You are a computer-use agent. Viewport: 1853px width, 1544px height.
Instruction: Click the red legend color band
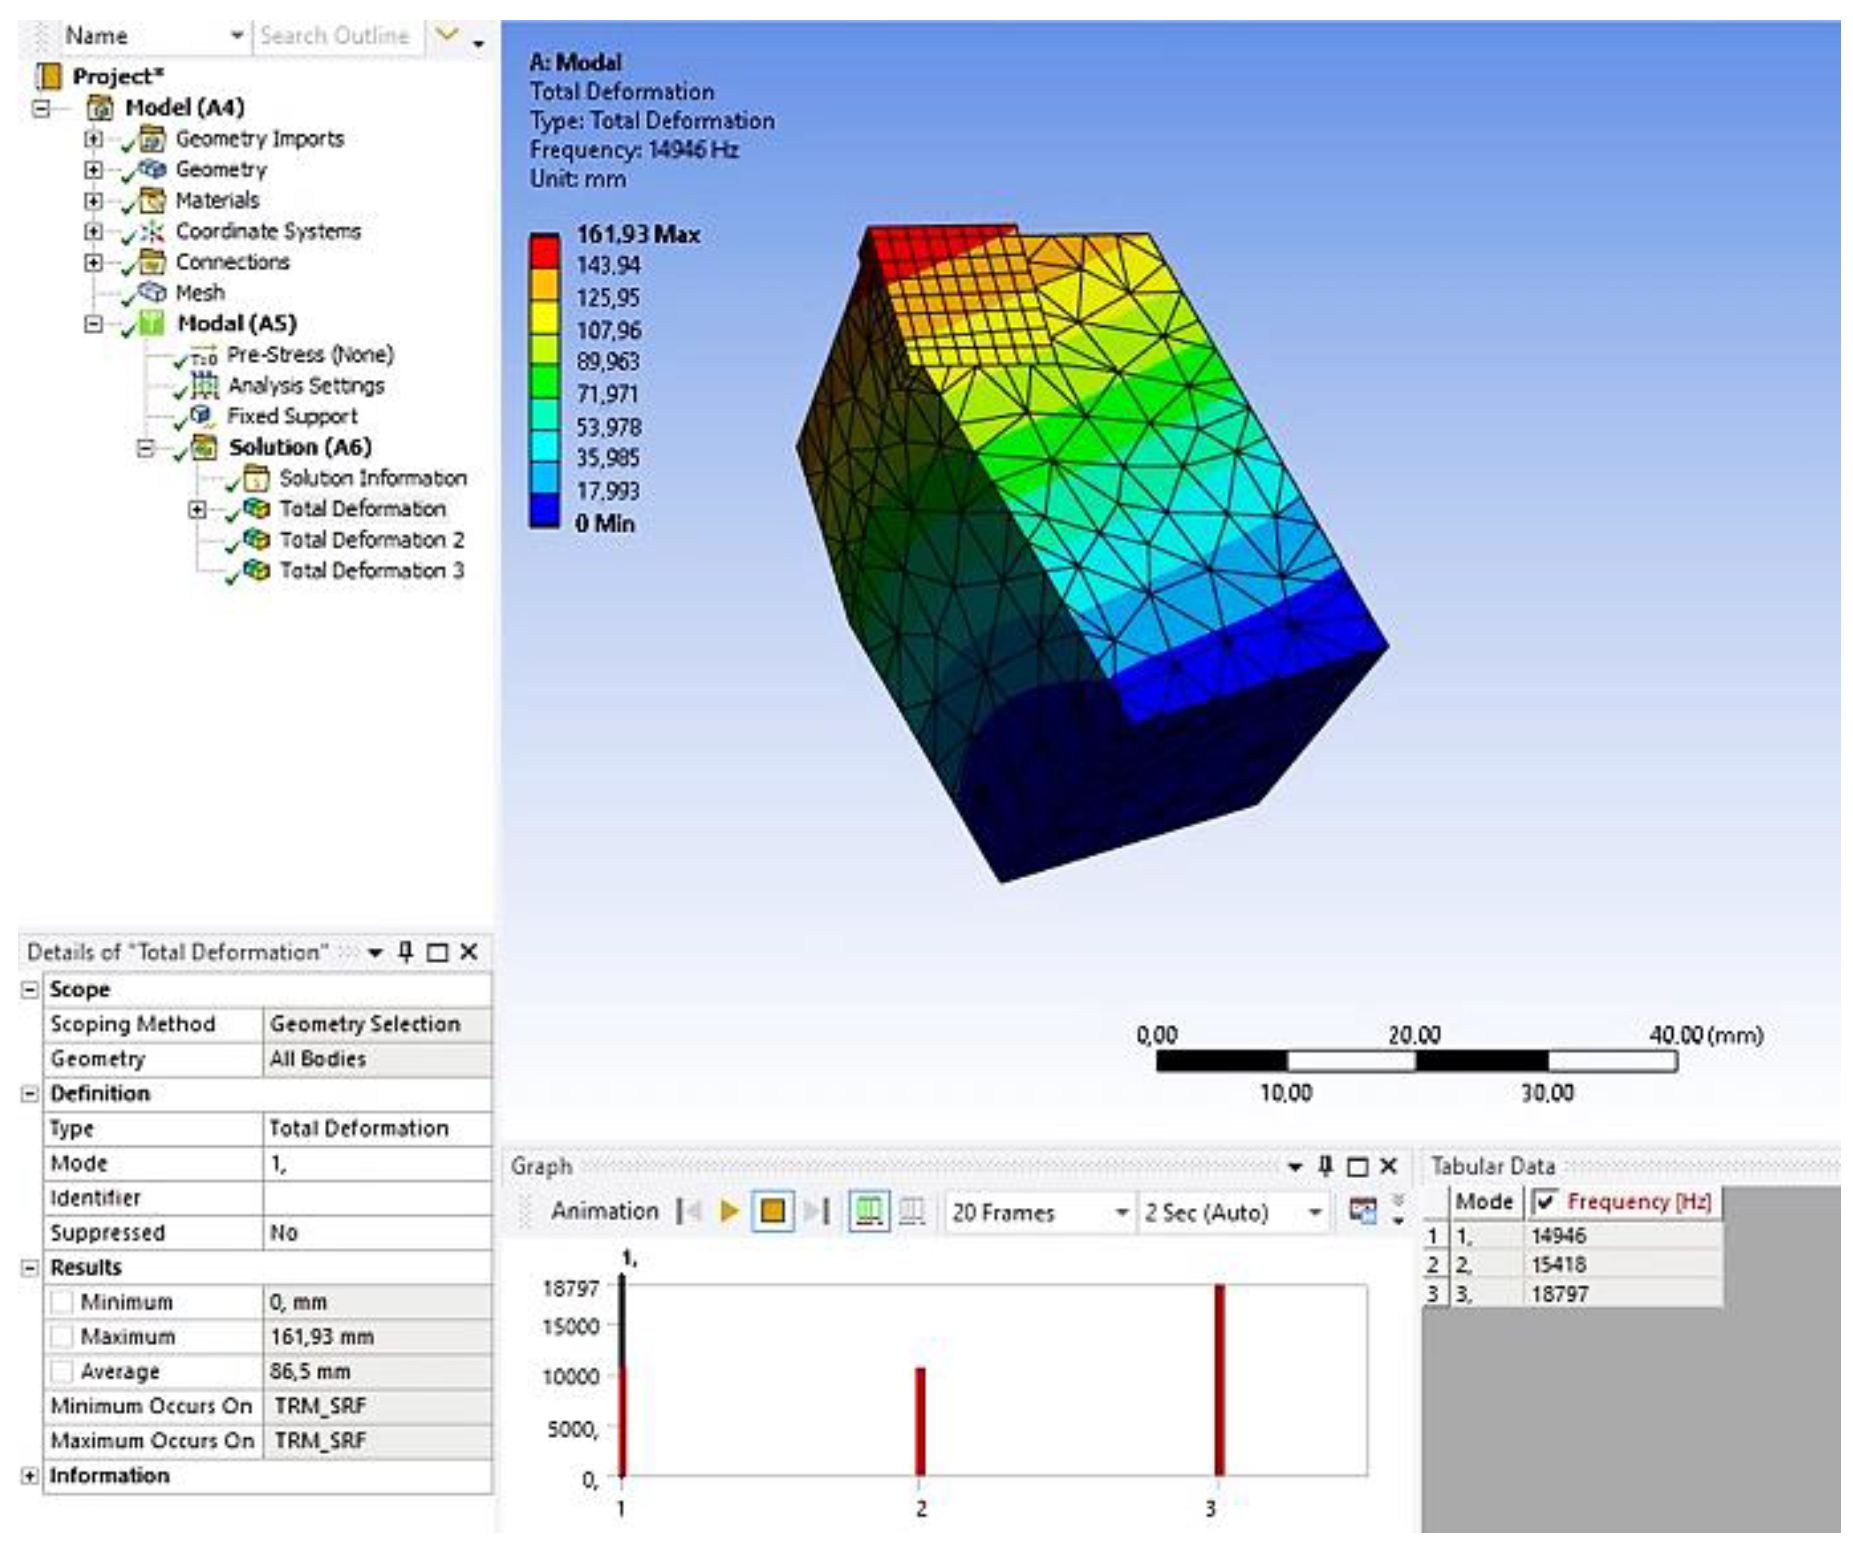544,250
